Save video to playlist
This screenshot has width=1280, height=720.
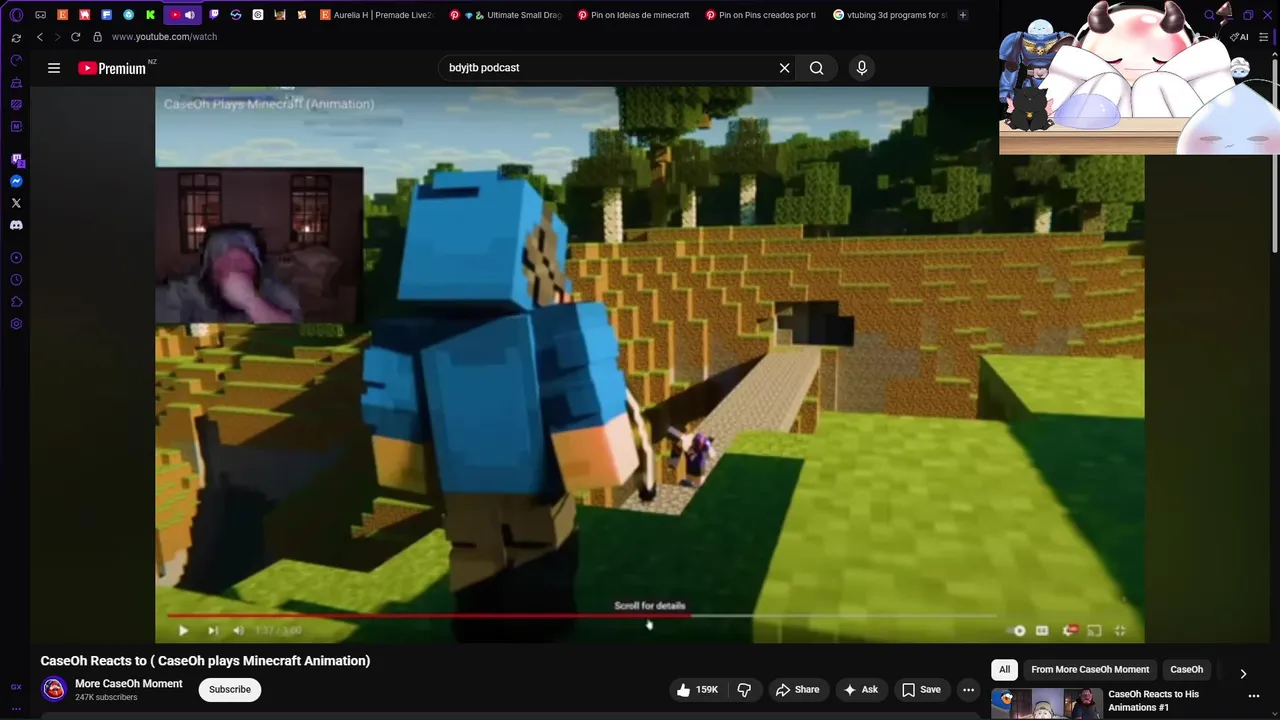[x=921, y=689]
